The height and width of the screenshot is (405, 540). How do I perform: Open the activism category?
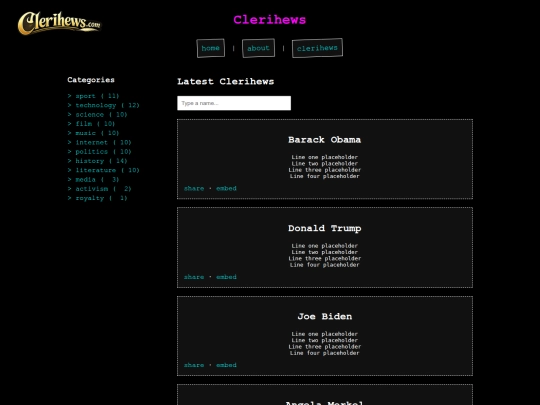click(x=100, y=189)
